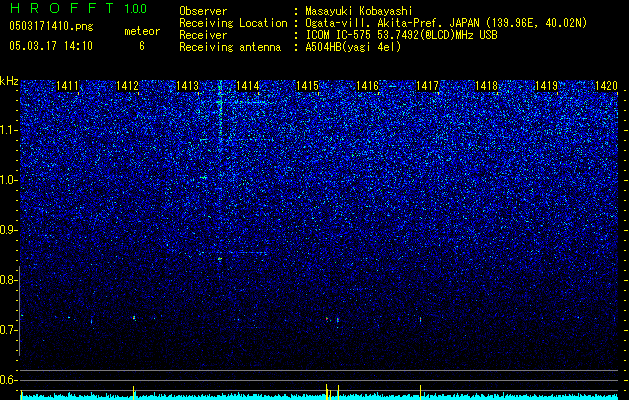Click the 1416 time marker
The height and width of the screenshot is (400, 629).
point(367,86)
